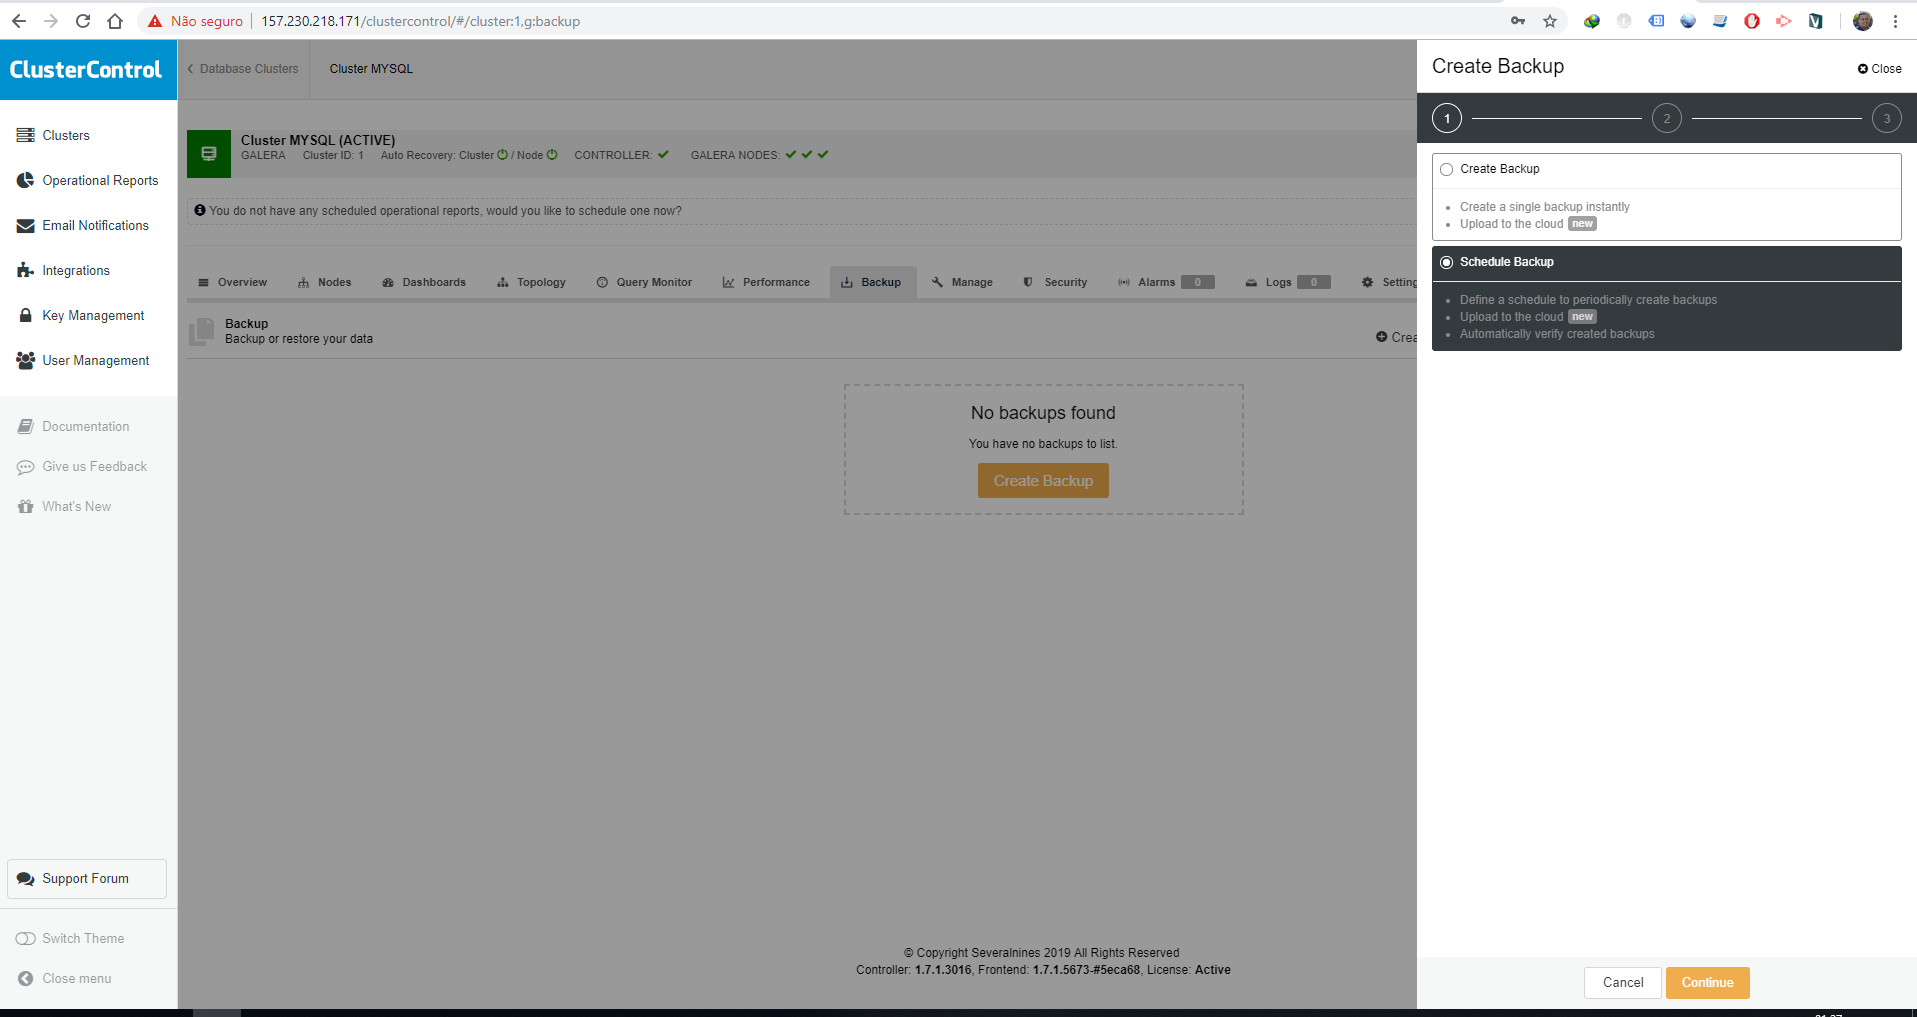This screenshot has height=1017, width=1917.
Task: Go to User Management
Action: (95, 360)
